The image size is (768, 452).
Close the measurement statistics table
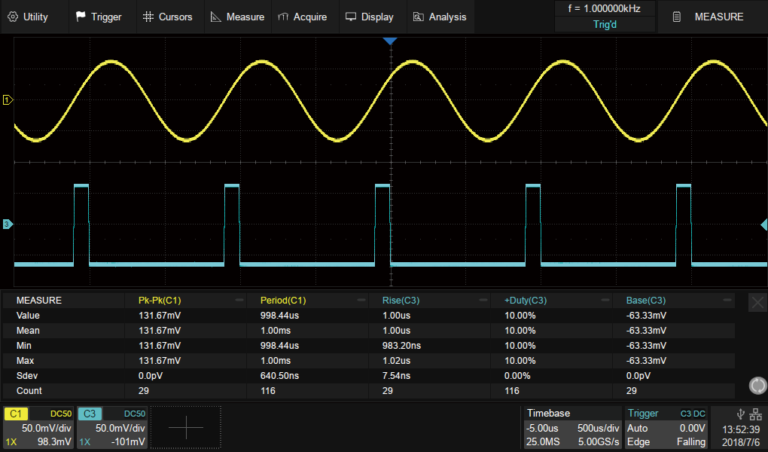[x=758, y=302]
